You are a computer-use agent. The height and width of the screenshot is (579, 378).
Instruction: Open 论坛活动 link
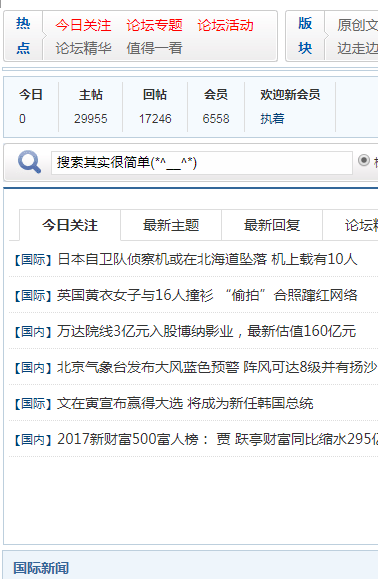pos(225,25)
